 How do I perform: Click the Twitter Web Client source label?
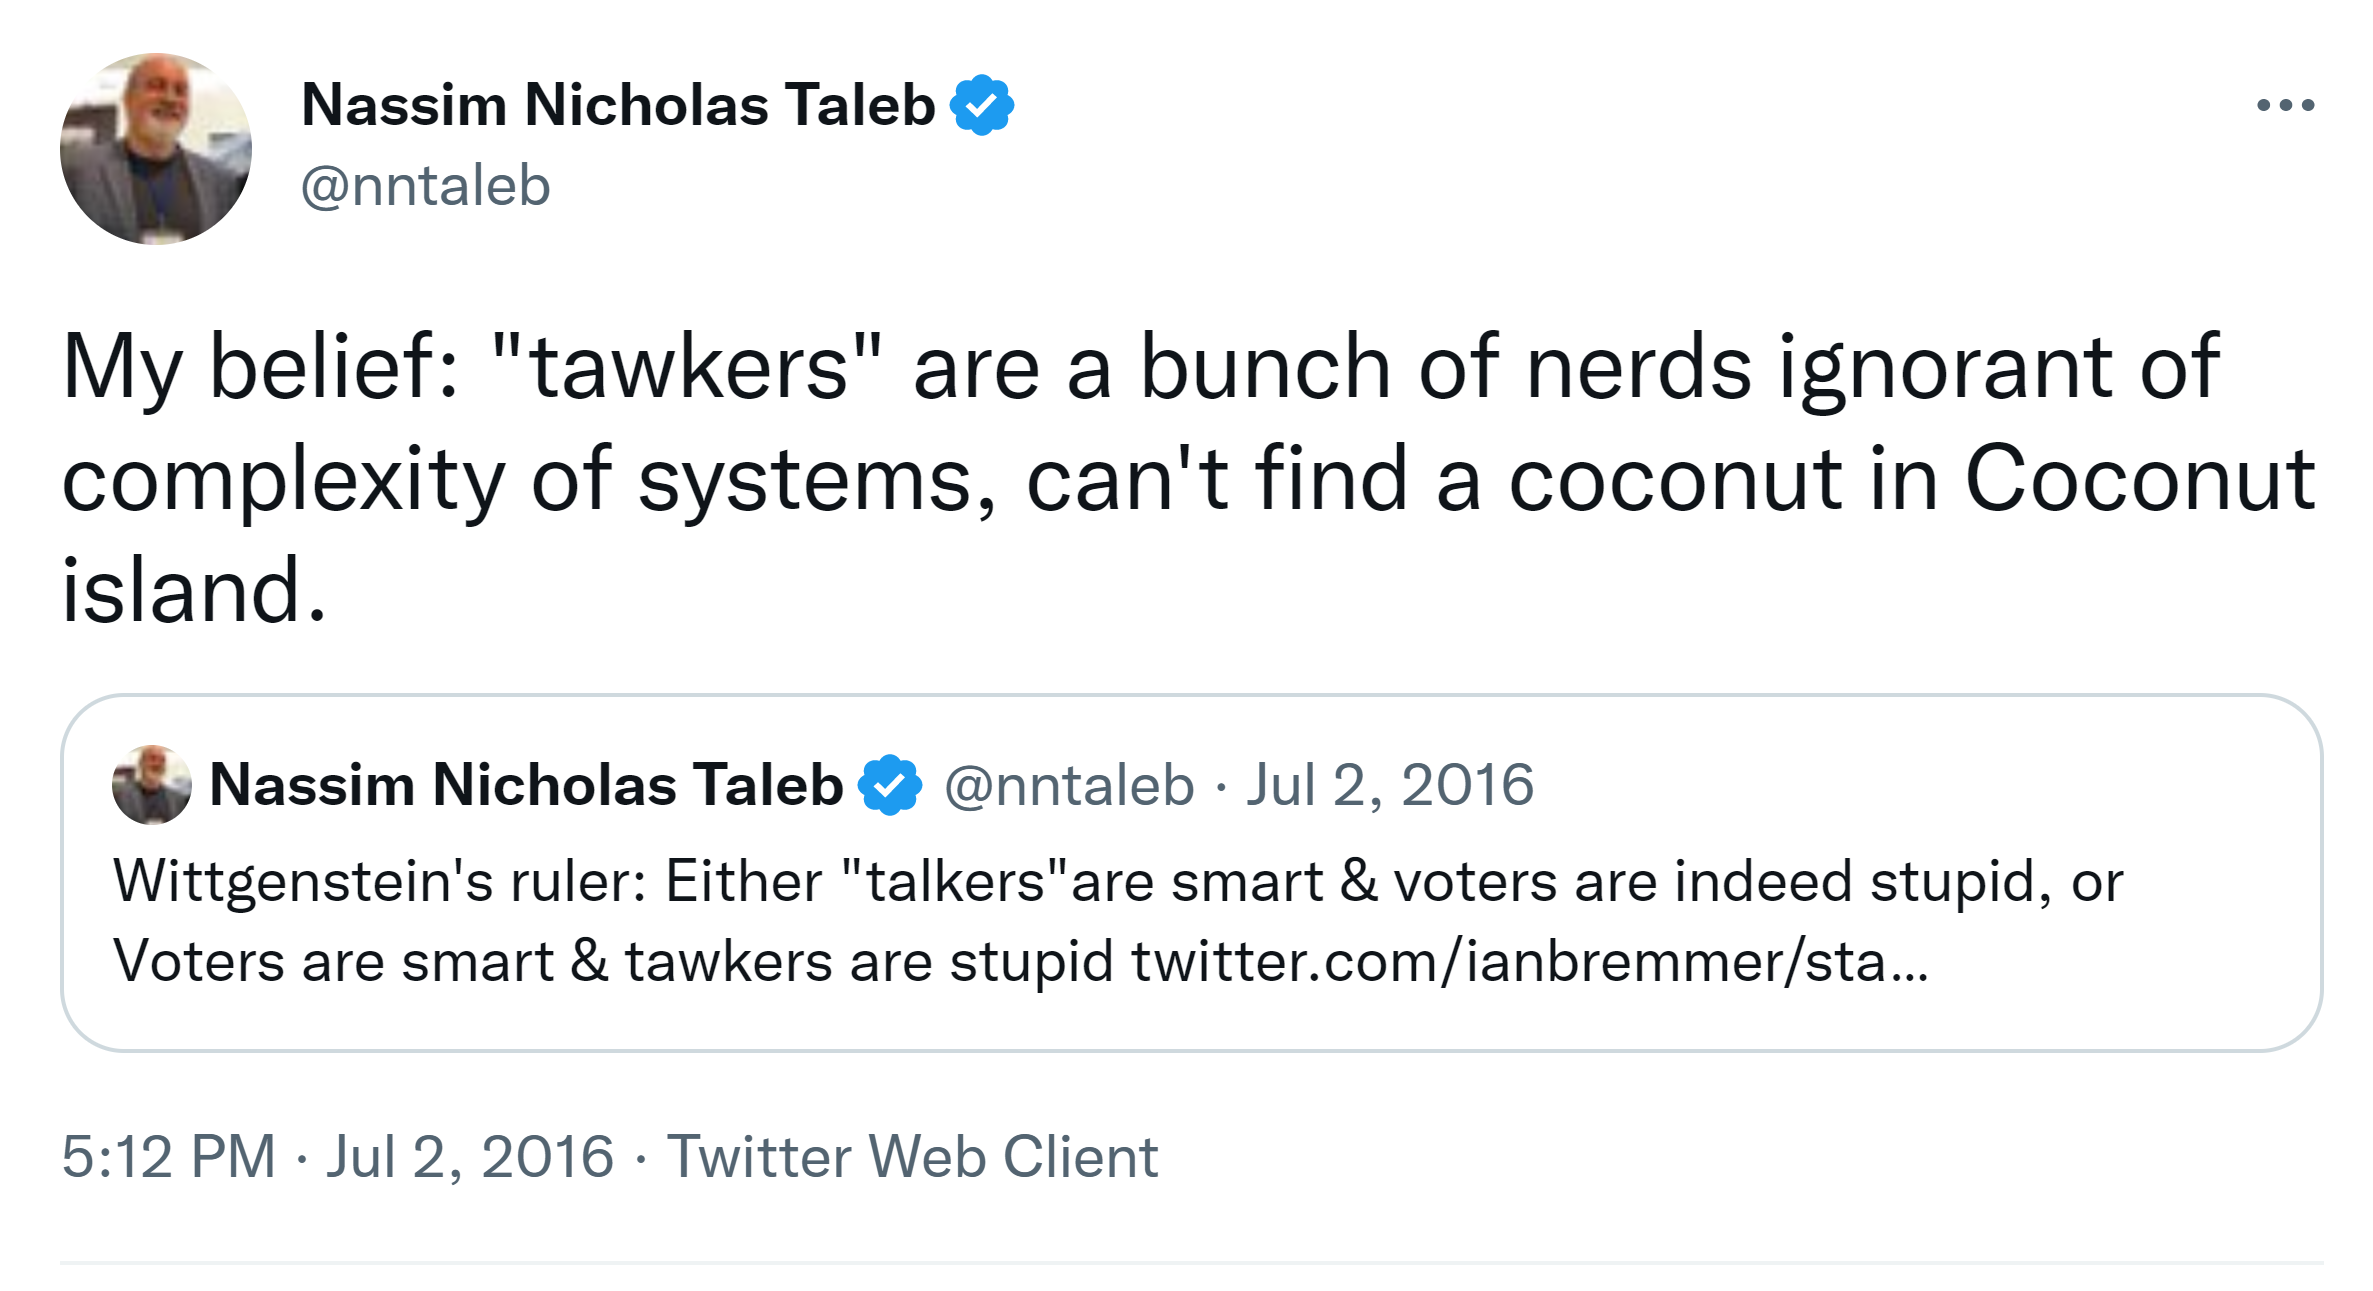pos(912,1157)
